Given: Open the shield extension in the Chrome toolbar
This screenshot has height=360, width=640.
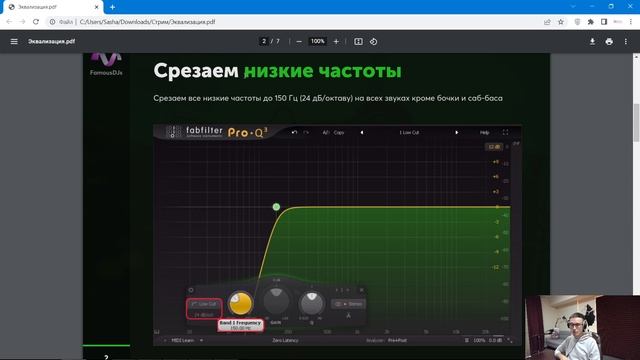Looking at the screenshot, I should [x=577, y=22].
